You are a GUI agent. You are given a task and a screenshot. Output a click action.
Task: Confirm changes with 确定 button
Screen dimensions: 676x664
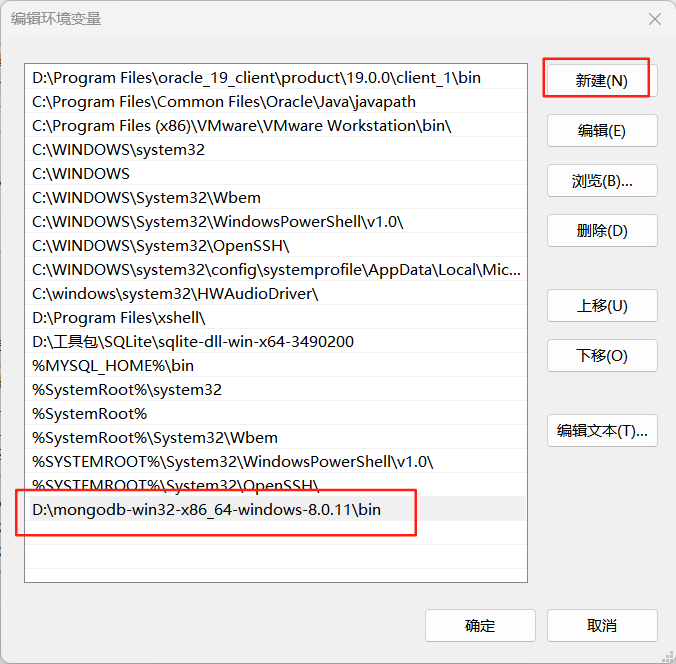(x=480, y=626)
